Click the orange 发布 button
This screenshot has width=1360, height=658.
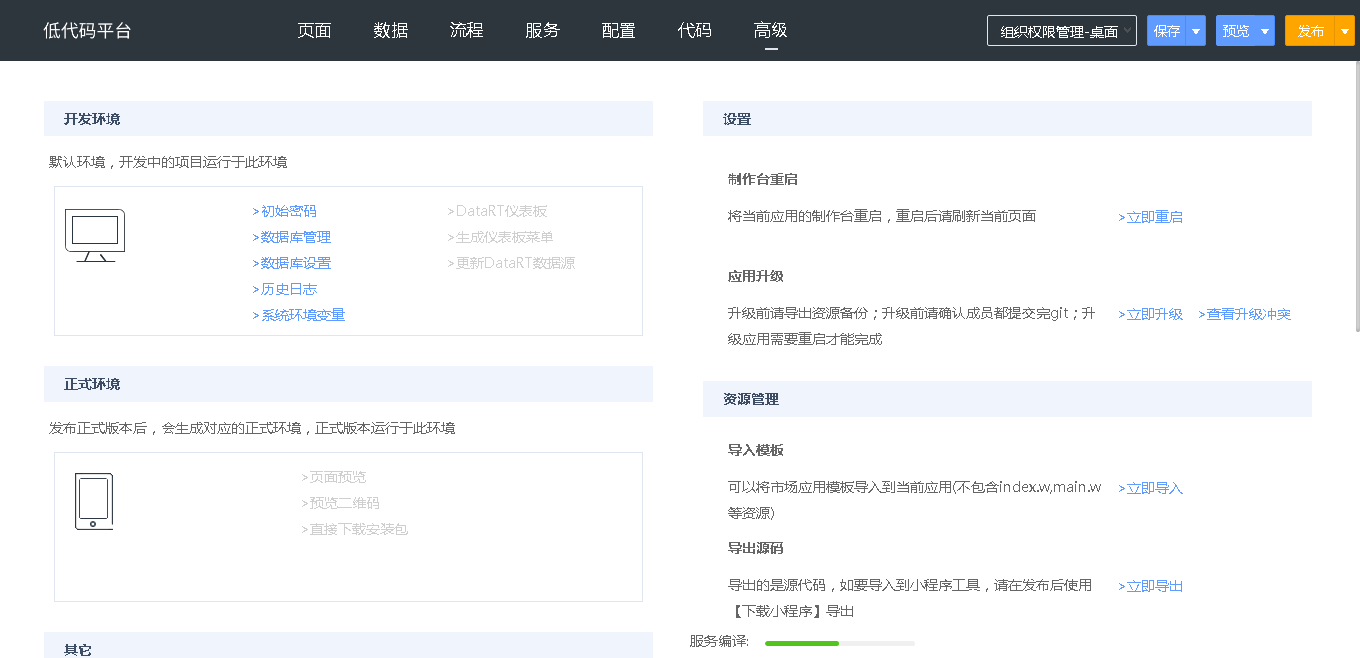click(x=1310, y=31)
